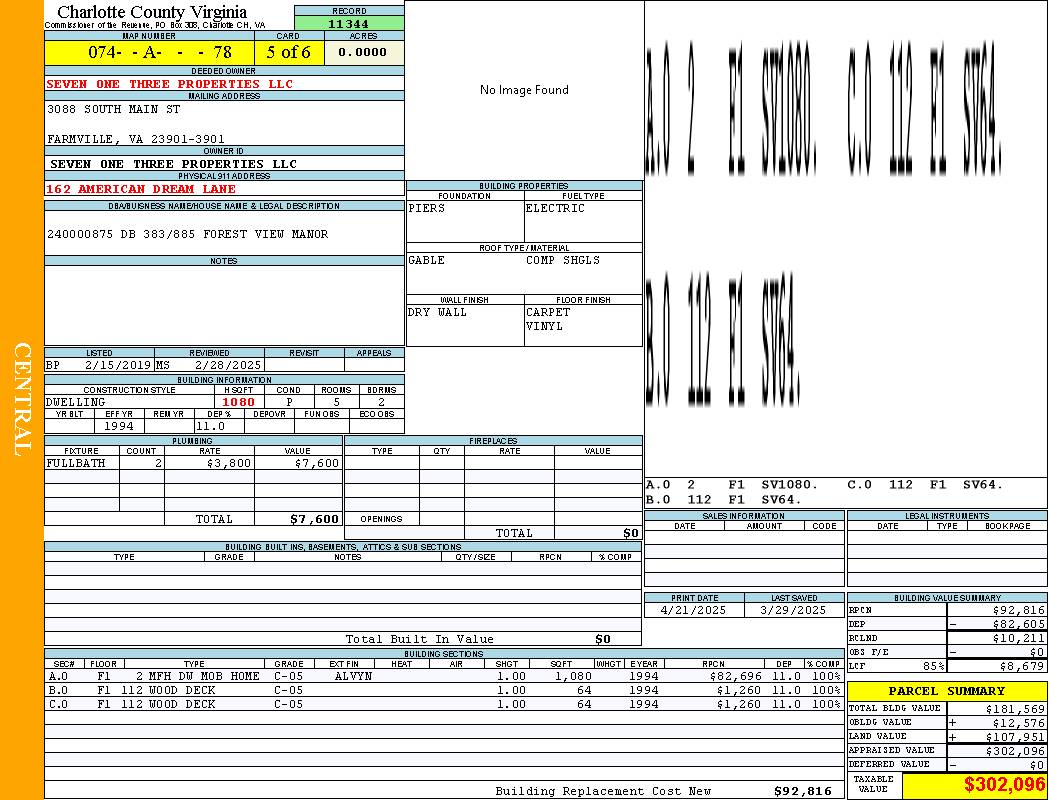
Task: Click floor finish value VINYL
Action: pos(544,326)
